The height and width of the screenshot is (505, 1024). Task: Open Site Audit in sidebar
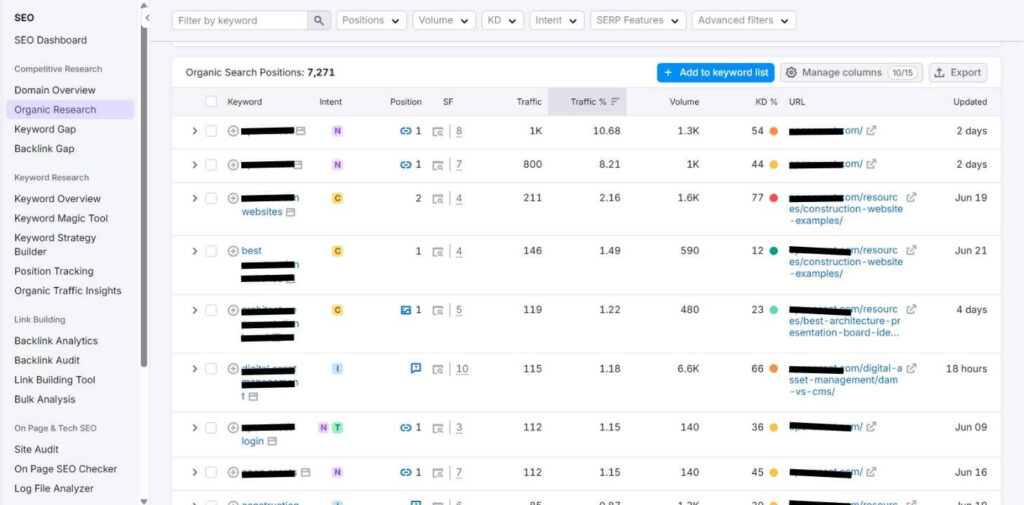[37, 449]
